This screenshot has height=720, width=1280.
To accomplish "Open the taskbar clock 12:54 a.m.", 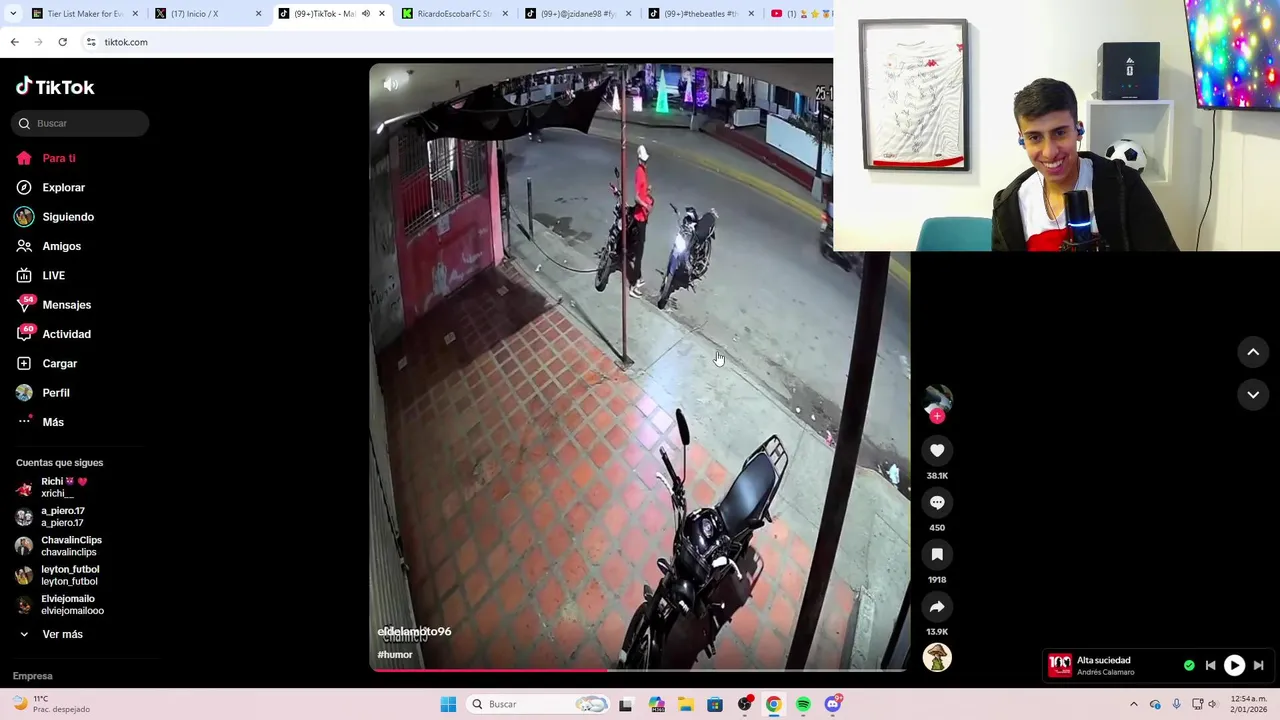I will point(1251,704).
